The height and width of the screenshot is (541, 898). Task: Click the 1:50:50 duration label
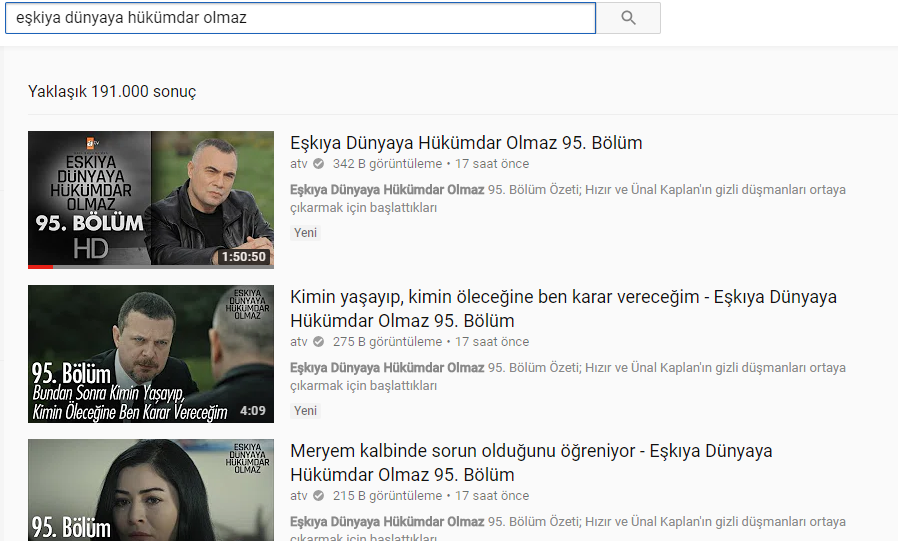245,257
